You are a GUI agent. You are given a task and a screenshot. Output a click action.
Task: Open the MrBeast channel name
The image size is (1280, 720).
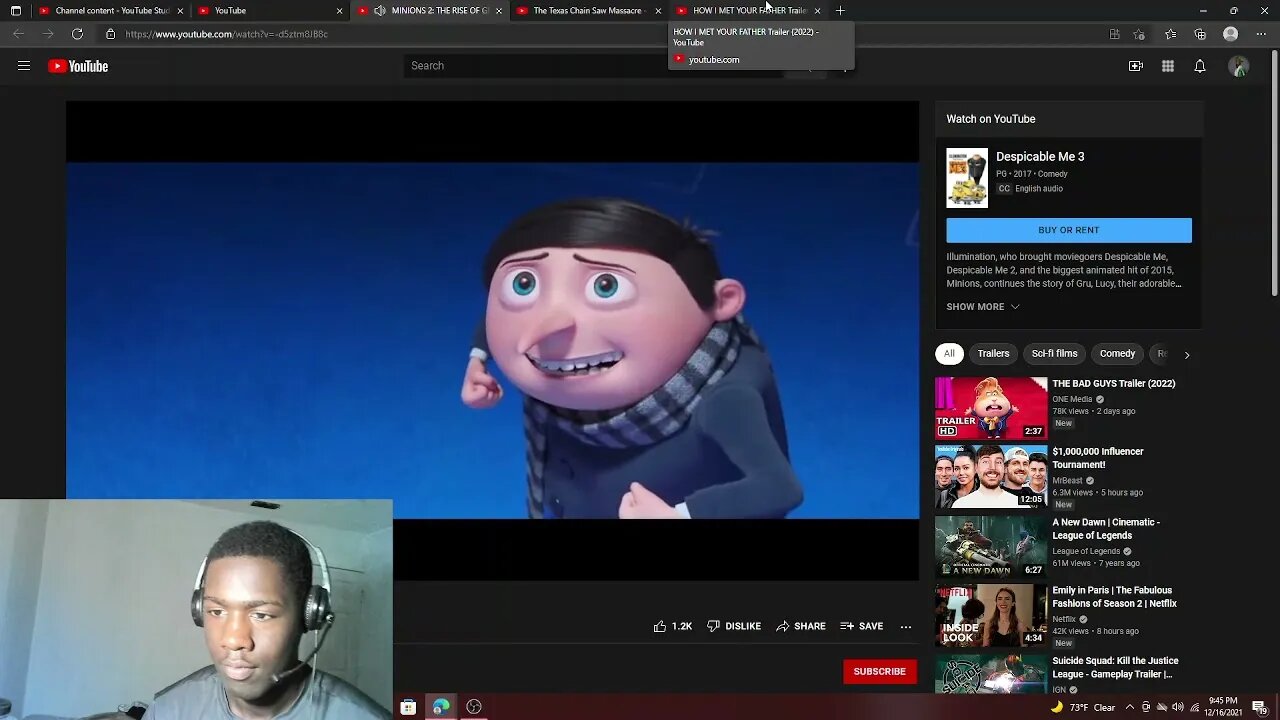point(1067,481)
